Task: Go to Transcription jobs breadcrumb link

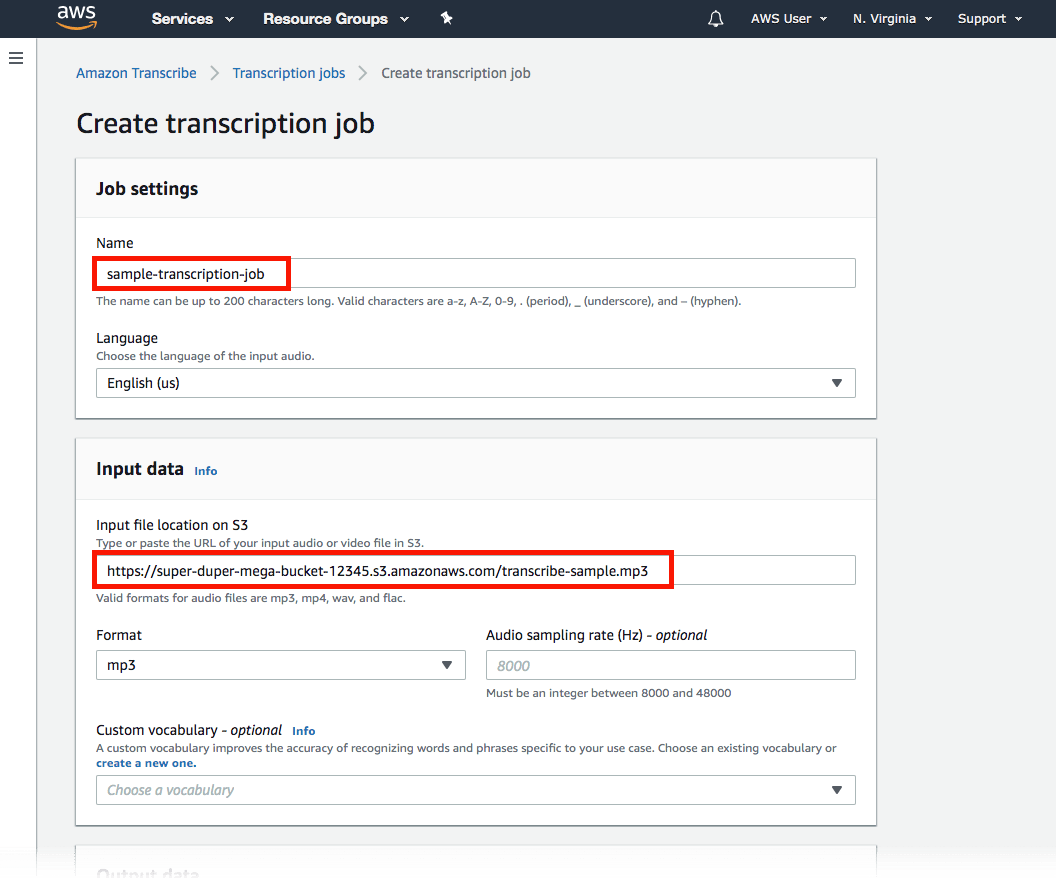Action: (x=289, y=73)
